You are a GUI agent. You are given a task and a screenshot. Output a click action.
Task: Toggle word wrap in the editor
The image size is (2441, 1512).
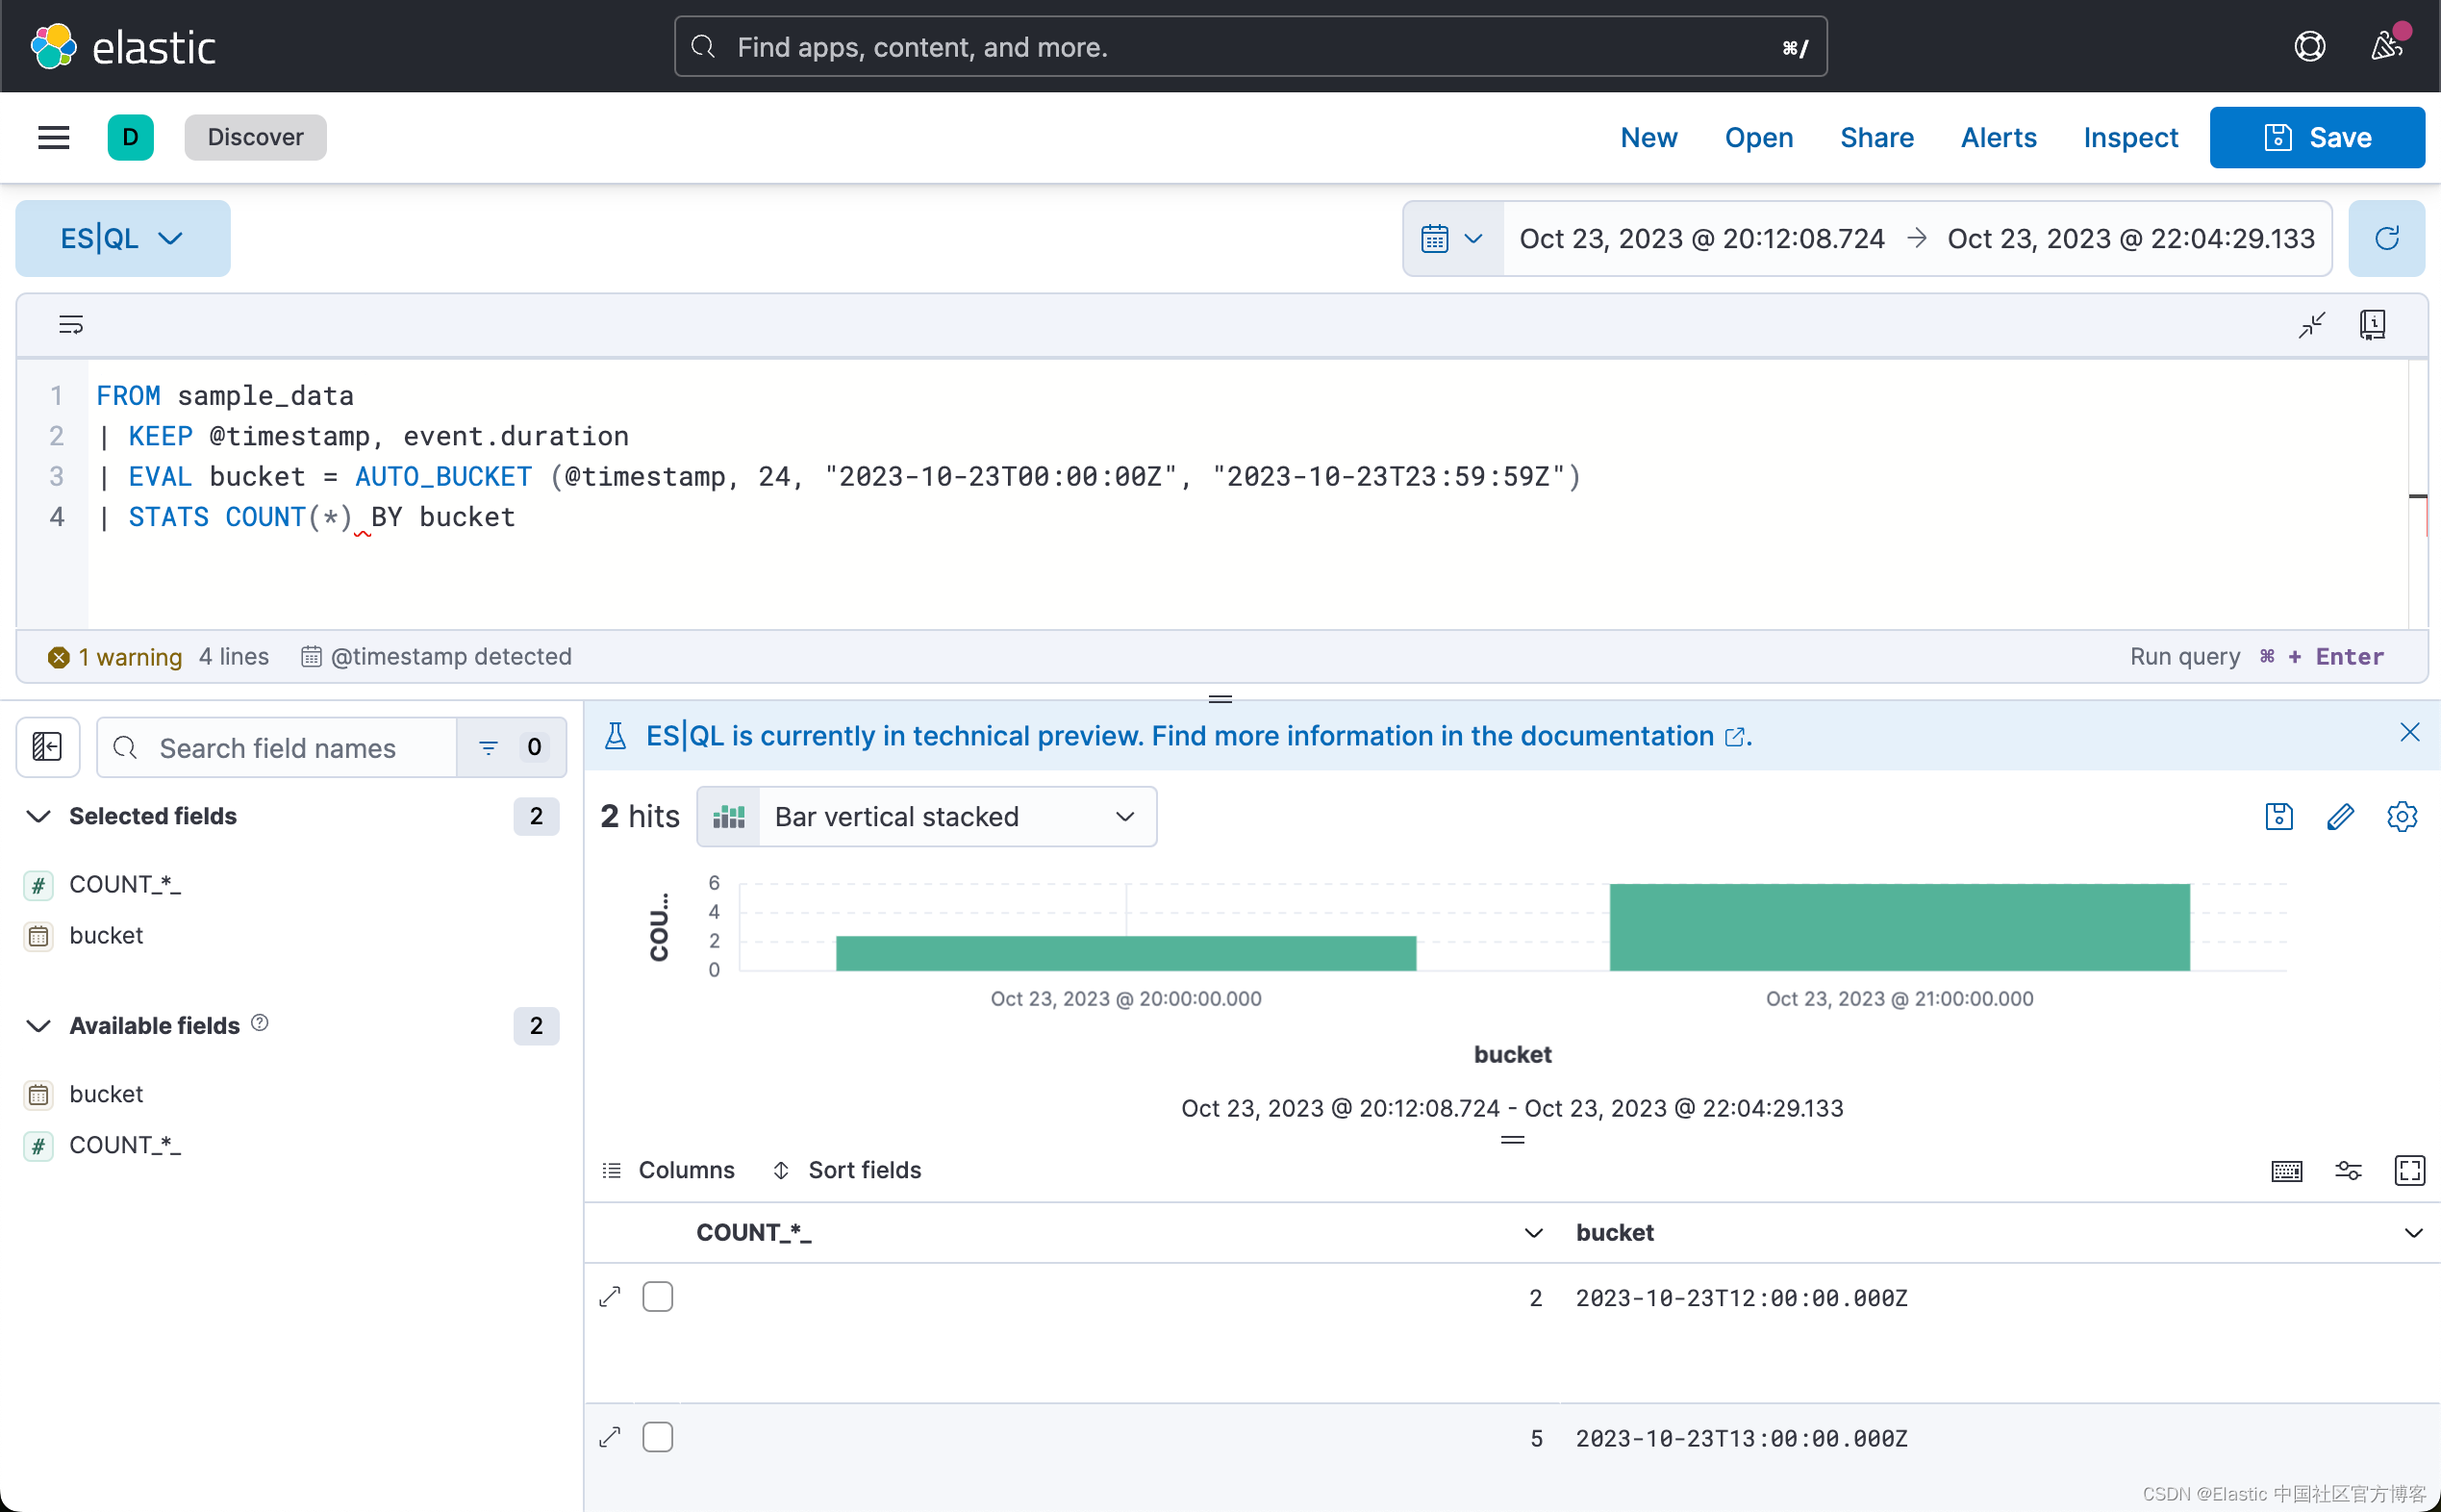[x=71, y=324]
